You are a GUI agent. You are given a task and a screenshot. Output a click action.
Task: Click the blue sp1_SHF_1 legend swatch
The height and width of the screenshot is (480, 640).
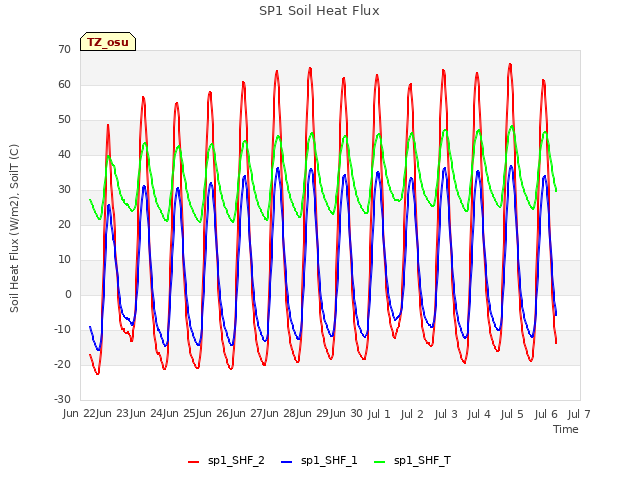287,462
